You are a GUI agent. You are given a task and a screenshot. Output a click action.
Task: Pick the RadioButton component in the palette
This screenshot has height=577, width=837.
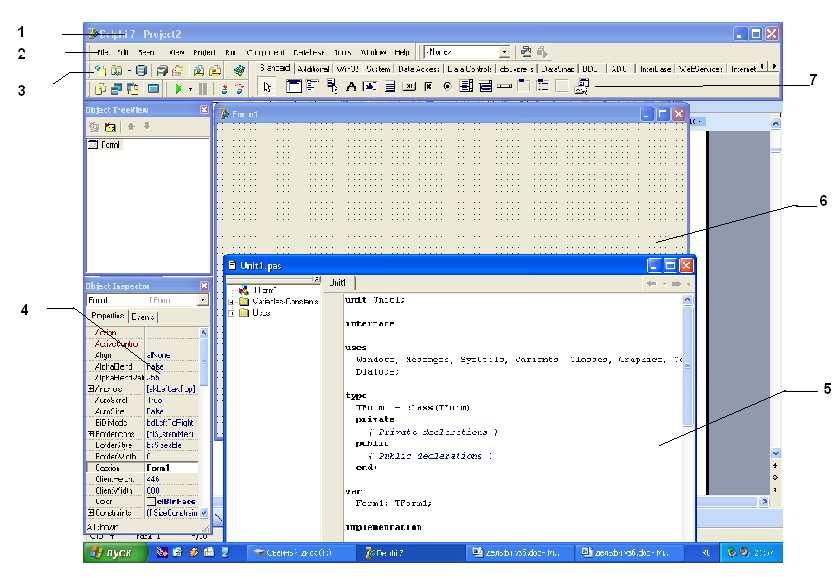coord(447,86)
